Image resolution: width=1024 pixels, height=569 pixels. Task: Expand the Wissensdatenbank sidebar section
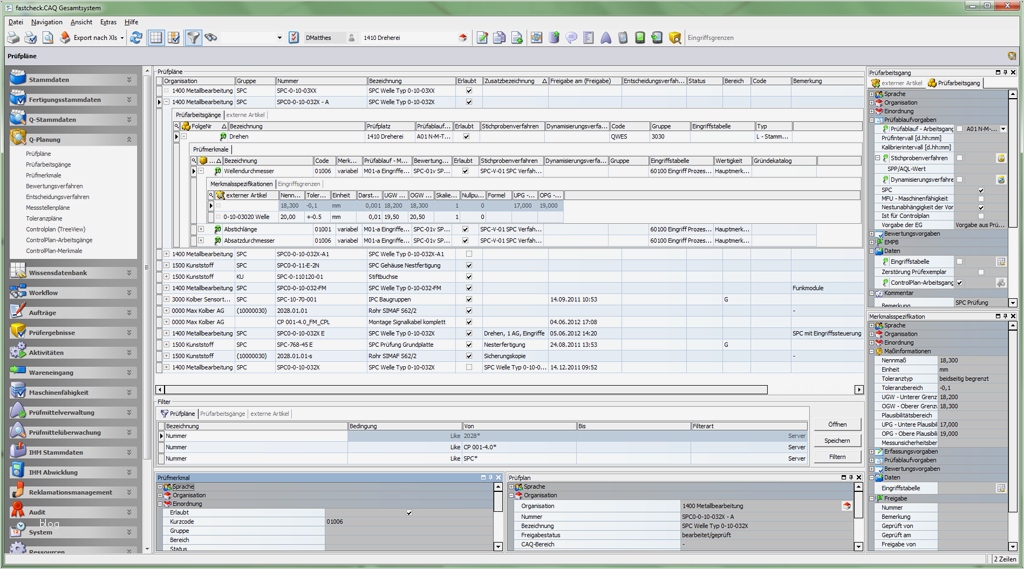(128, 272)
